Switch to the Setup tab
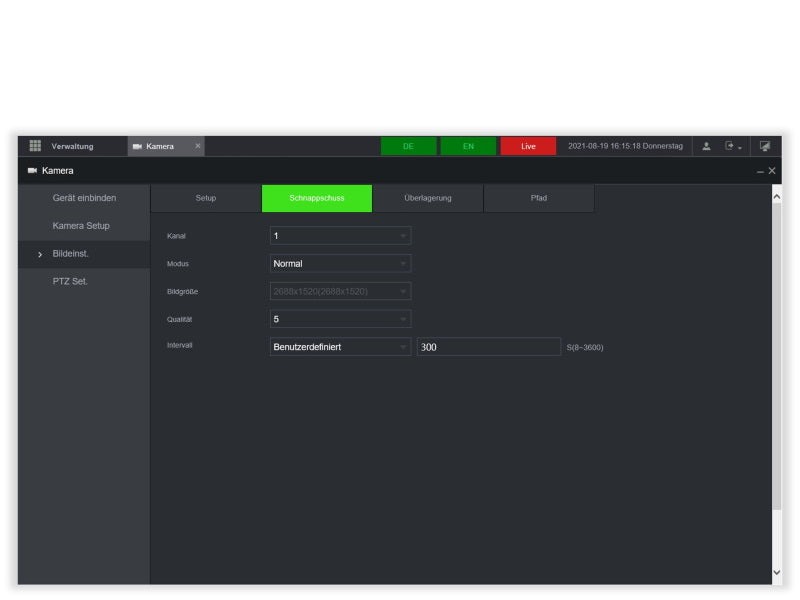The width and height of the screenshot is (800, 600). pyautogui.click(x=205, y=198)
